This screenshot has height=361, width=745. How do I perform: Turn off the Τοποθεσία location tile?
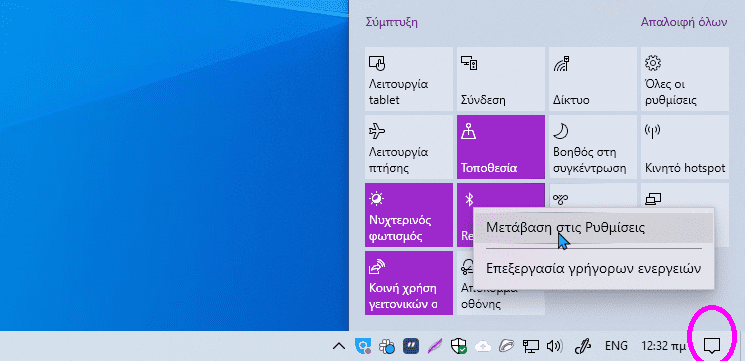[x=501, y=147]
